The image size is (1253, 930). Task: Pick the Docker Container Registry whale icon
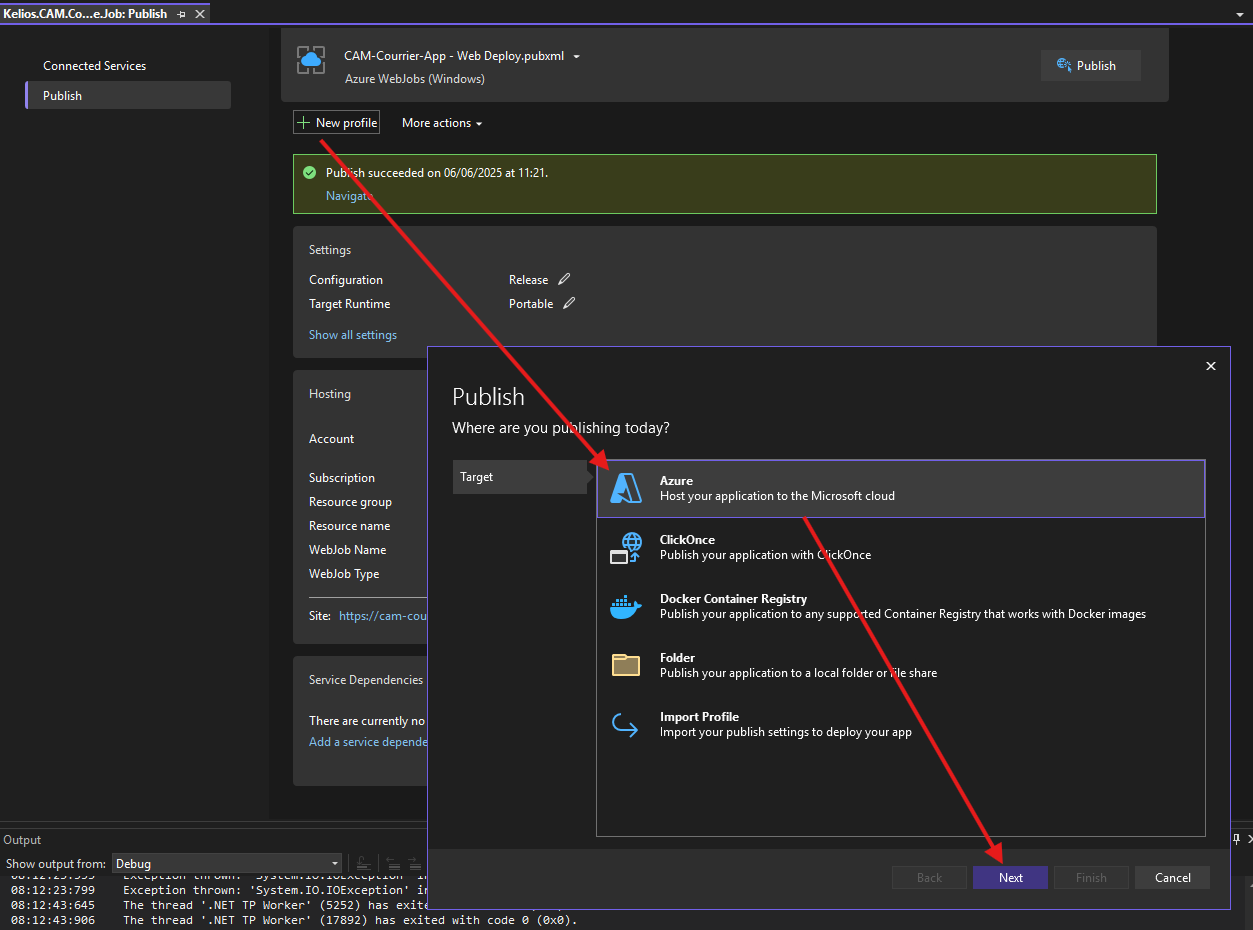coord(626,606)
